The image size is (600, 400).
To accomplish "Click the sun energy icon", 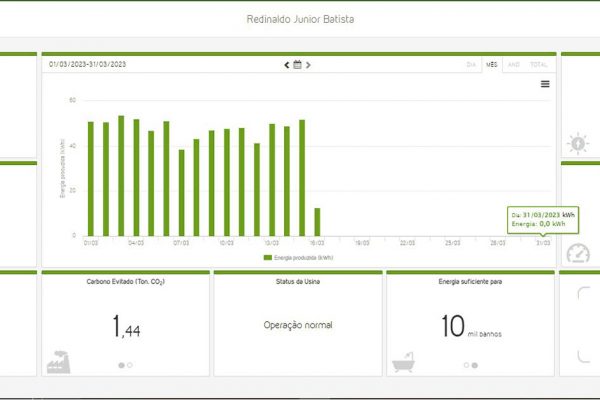I will 578,143.
